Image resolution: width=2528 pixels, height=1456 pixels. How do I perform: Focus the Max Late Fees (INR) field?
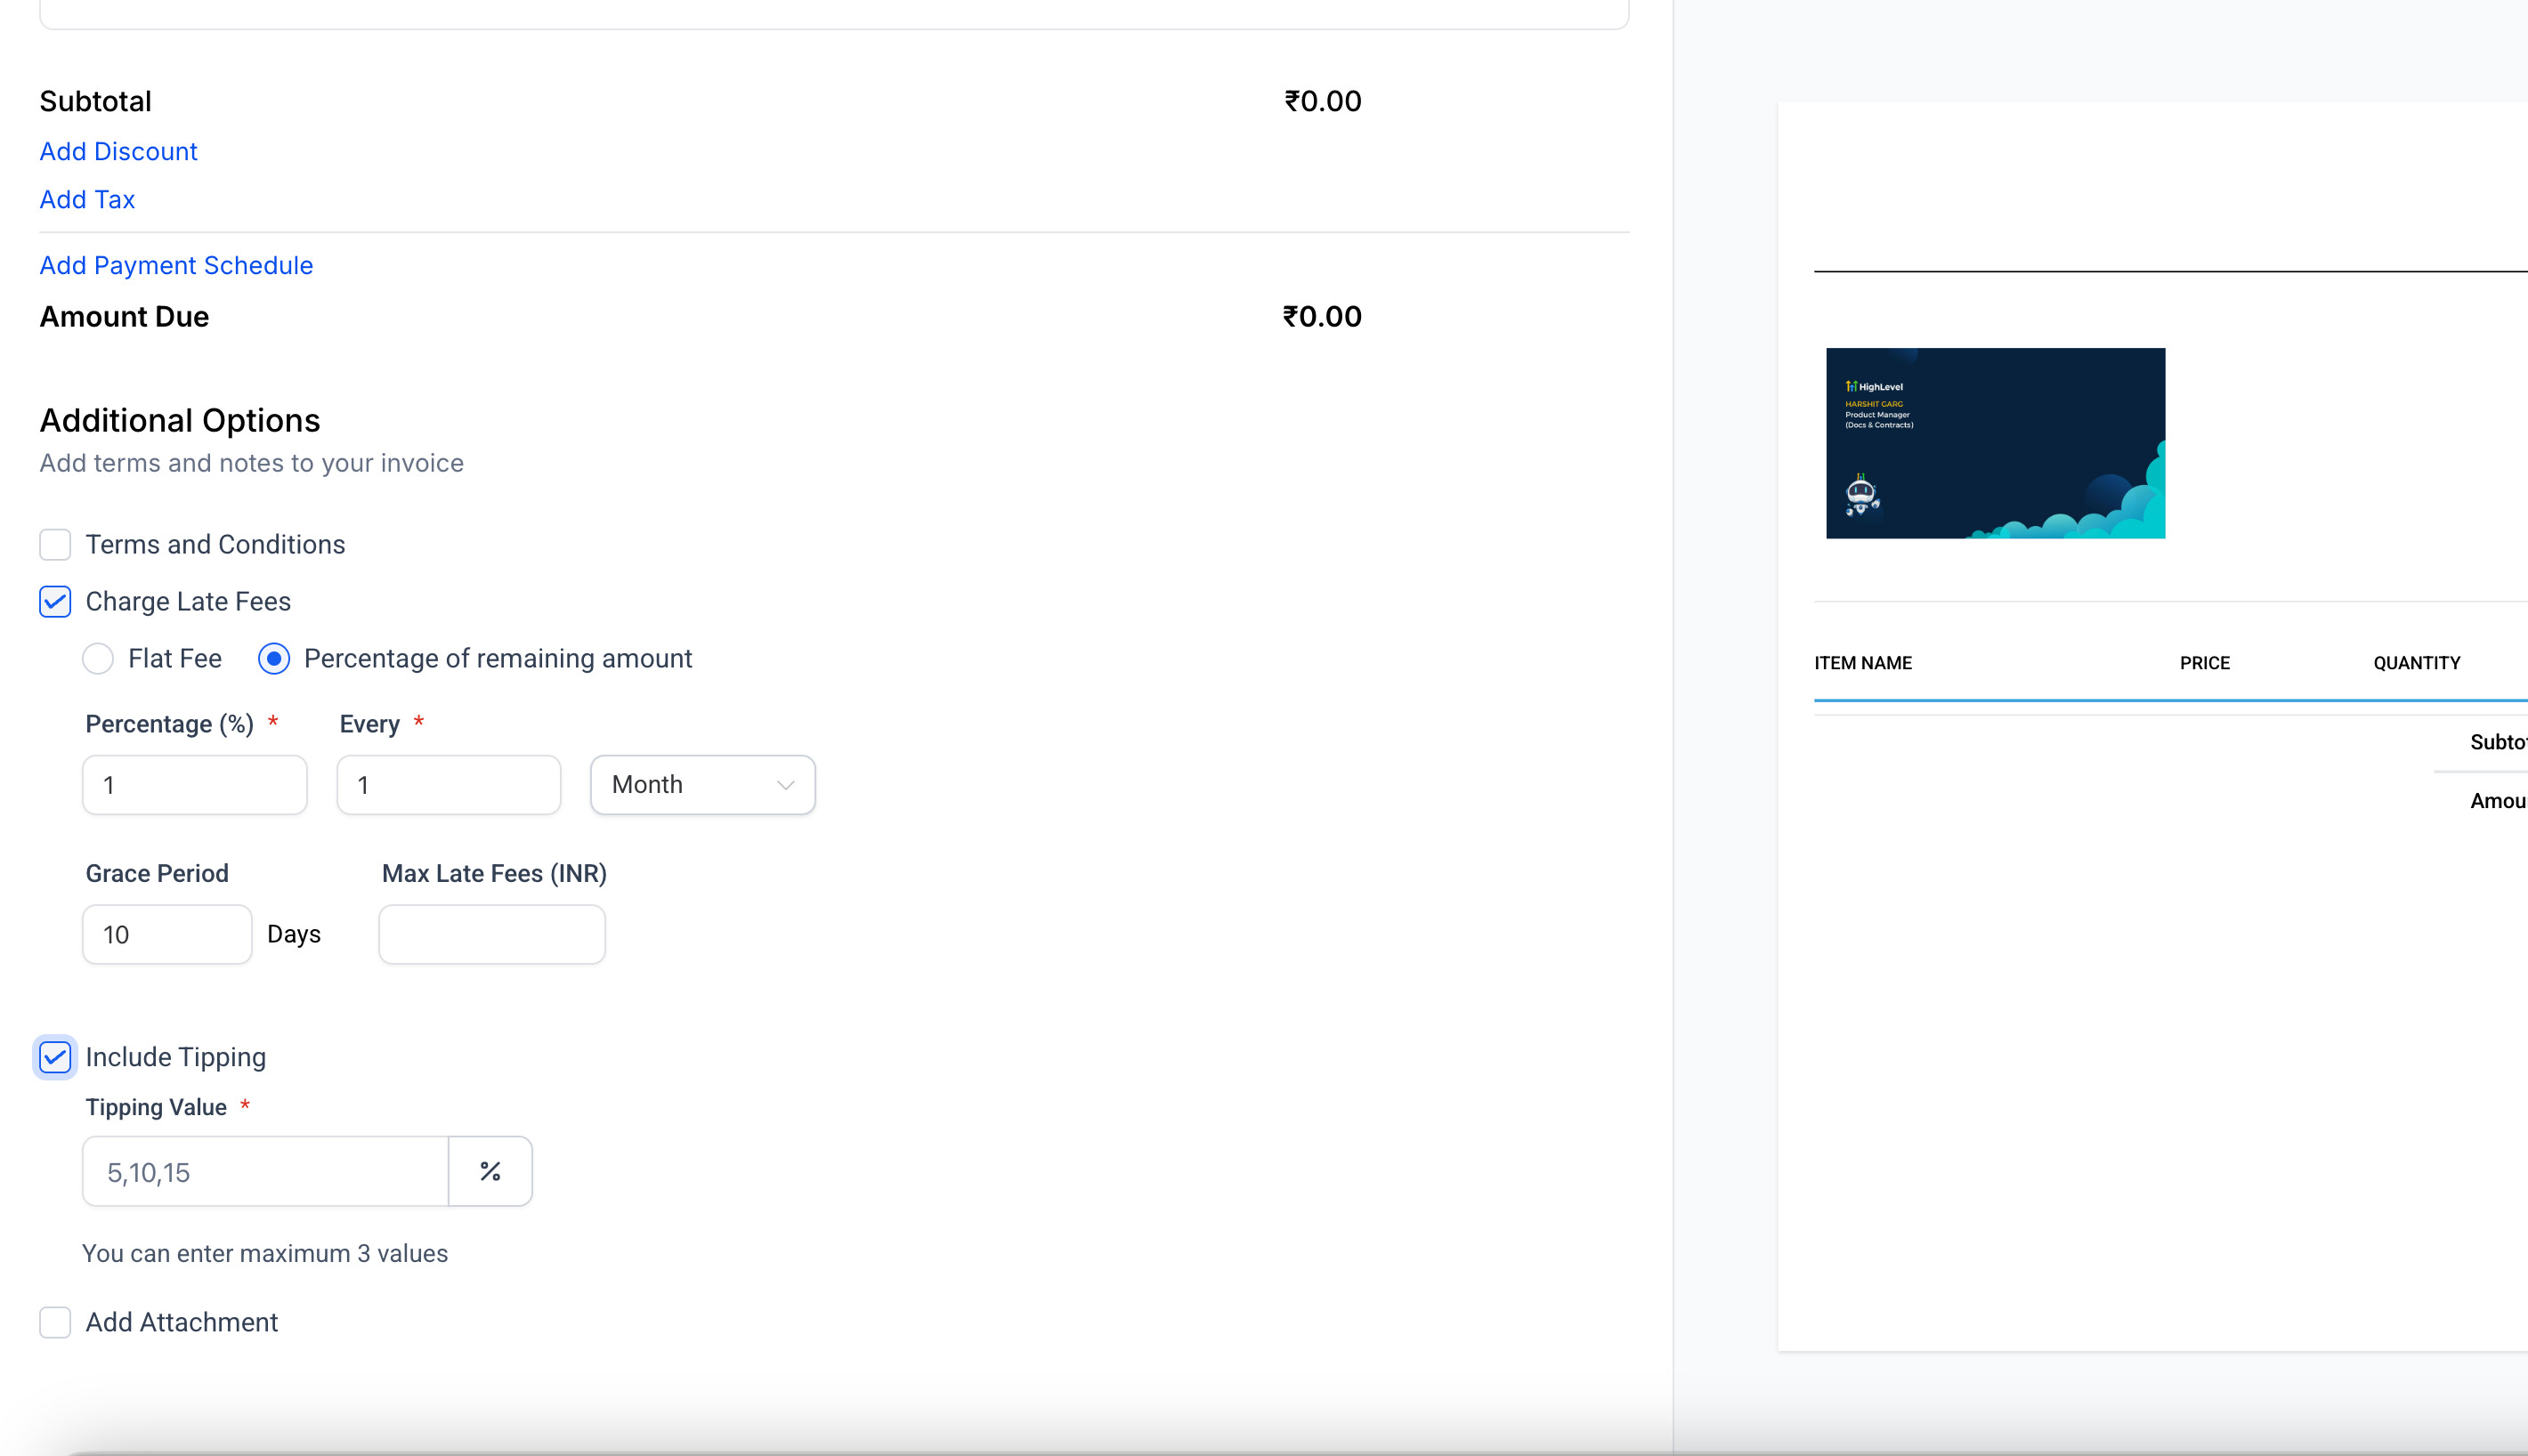(x=491, y=934)
